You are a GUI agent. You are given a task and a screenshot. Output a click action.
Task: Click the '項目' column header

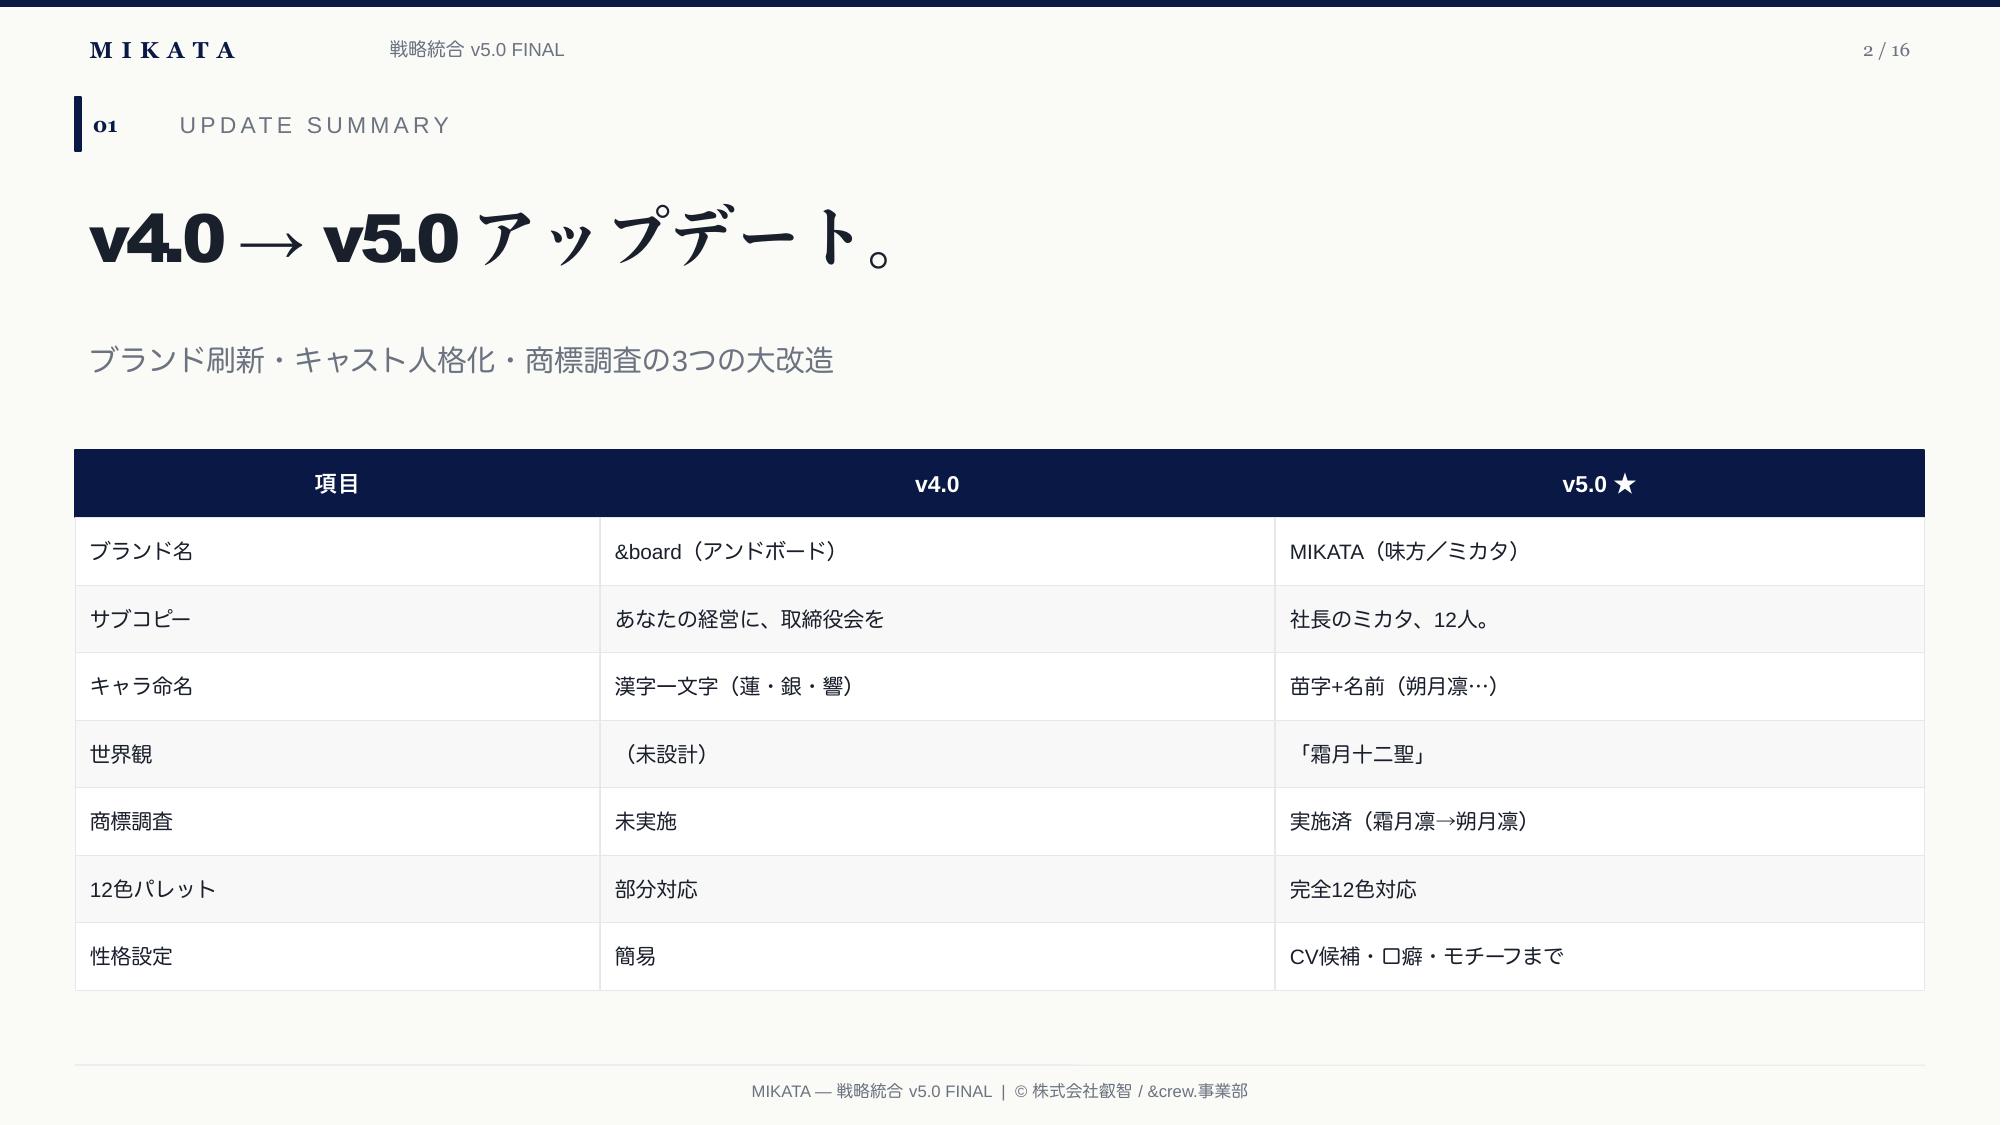337,484
